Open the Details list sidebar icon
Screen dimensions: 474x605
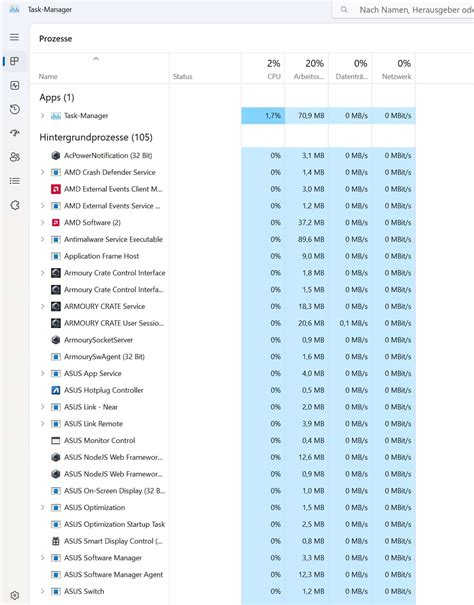[x=15, y=181]
